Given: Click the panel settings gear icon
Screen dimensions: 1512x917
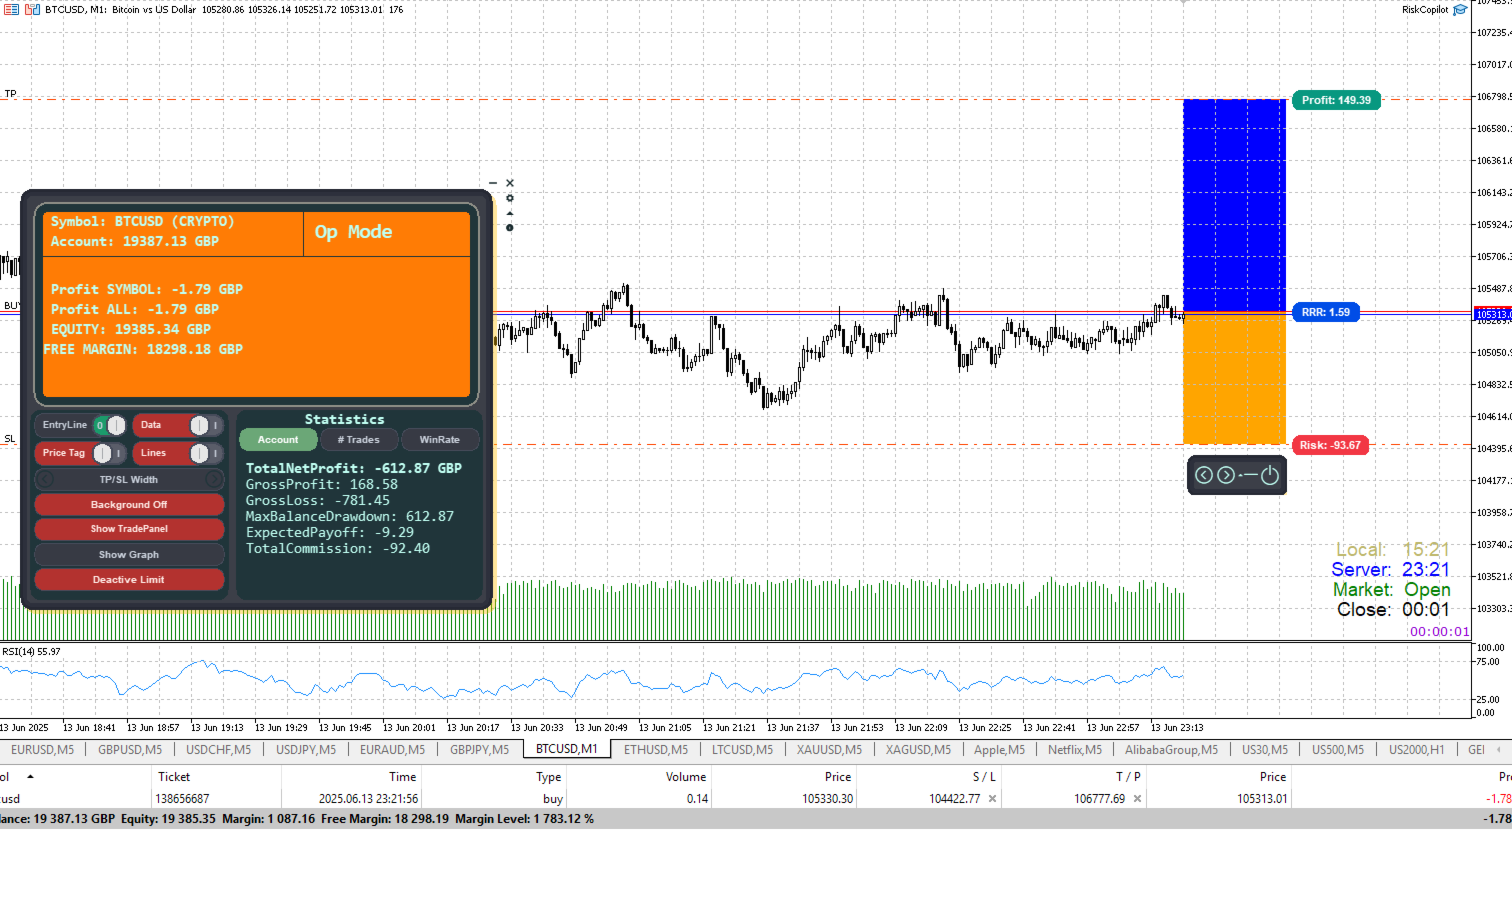Looking at the screenshot, I should (510, 198).
